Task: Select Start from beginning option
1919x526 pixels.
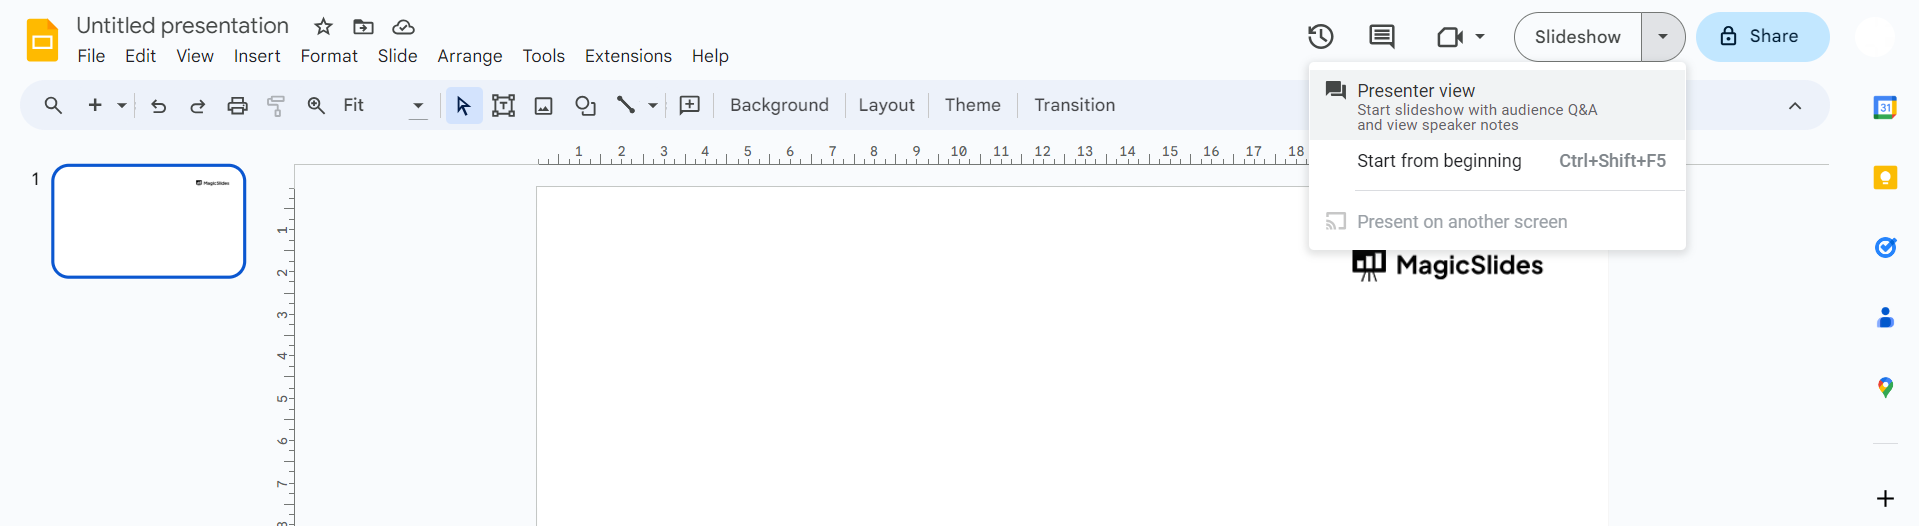Action: 1439,161
